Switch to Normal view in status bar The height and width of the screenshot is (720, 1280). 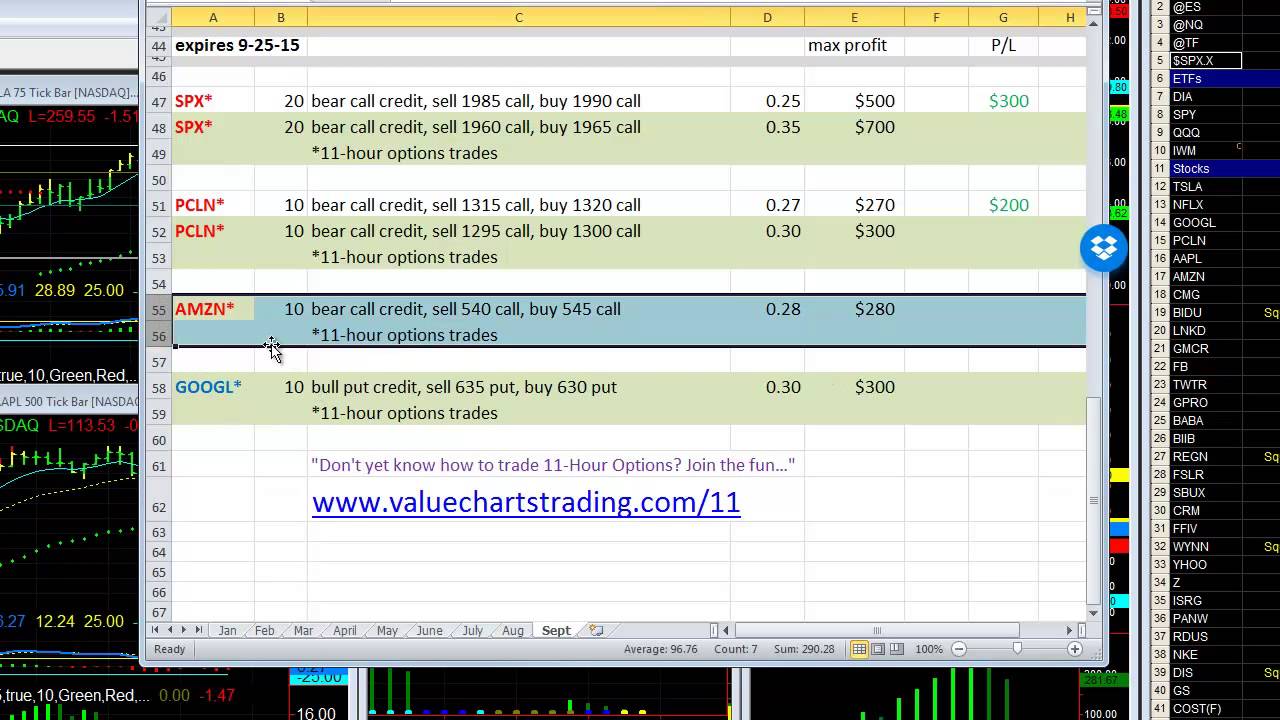[x=859, y=649]
